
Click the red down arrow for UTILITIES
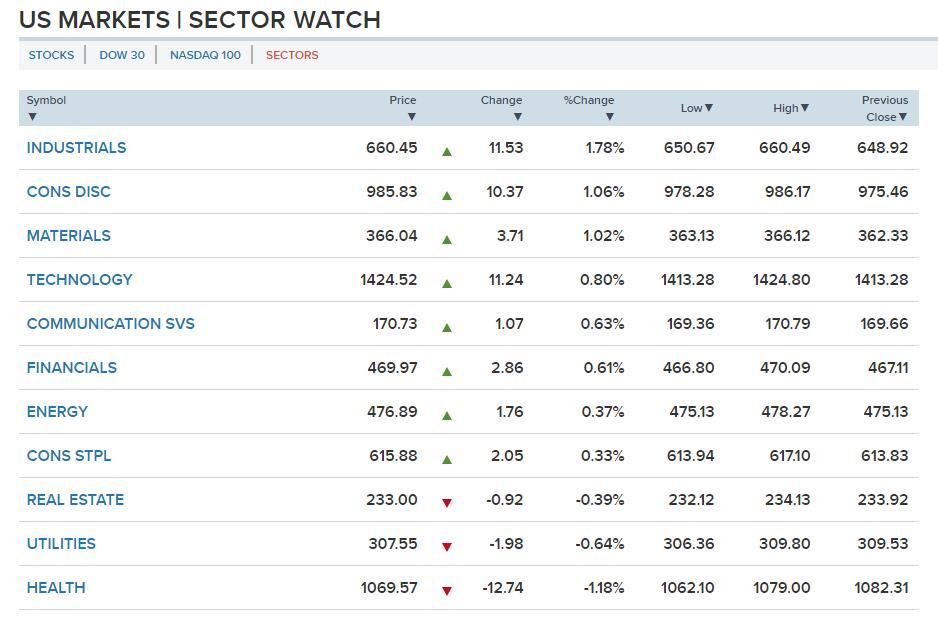447,547
